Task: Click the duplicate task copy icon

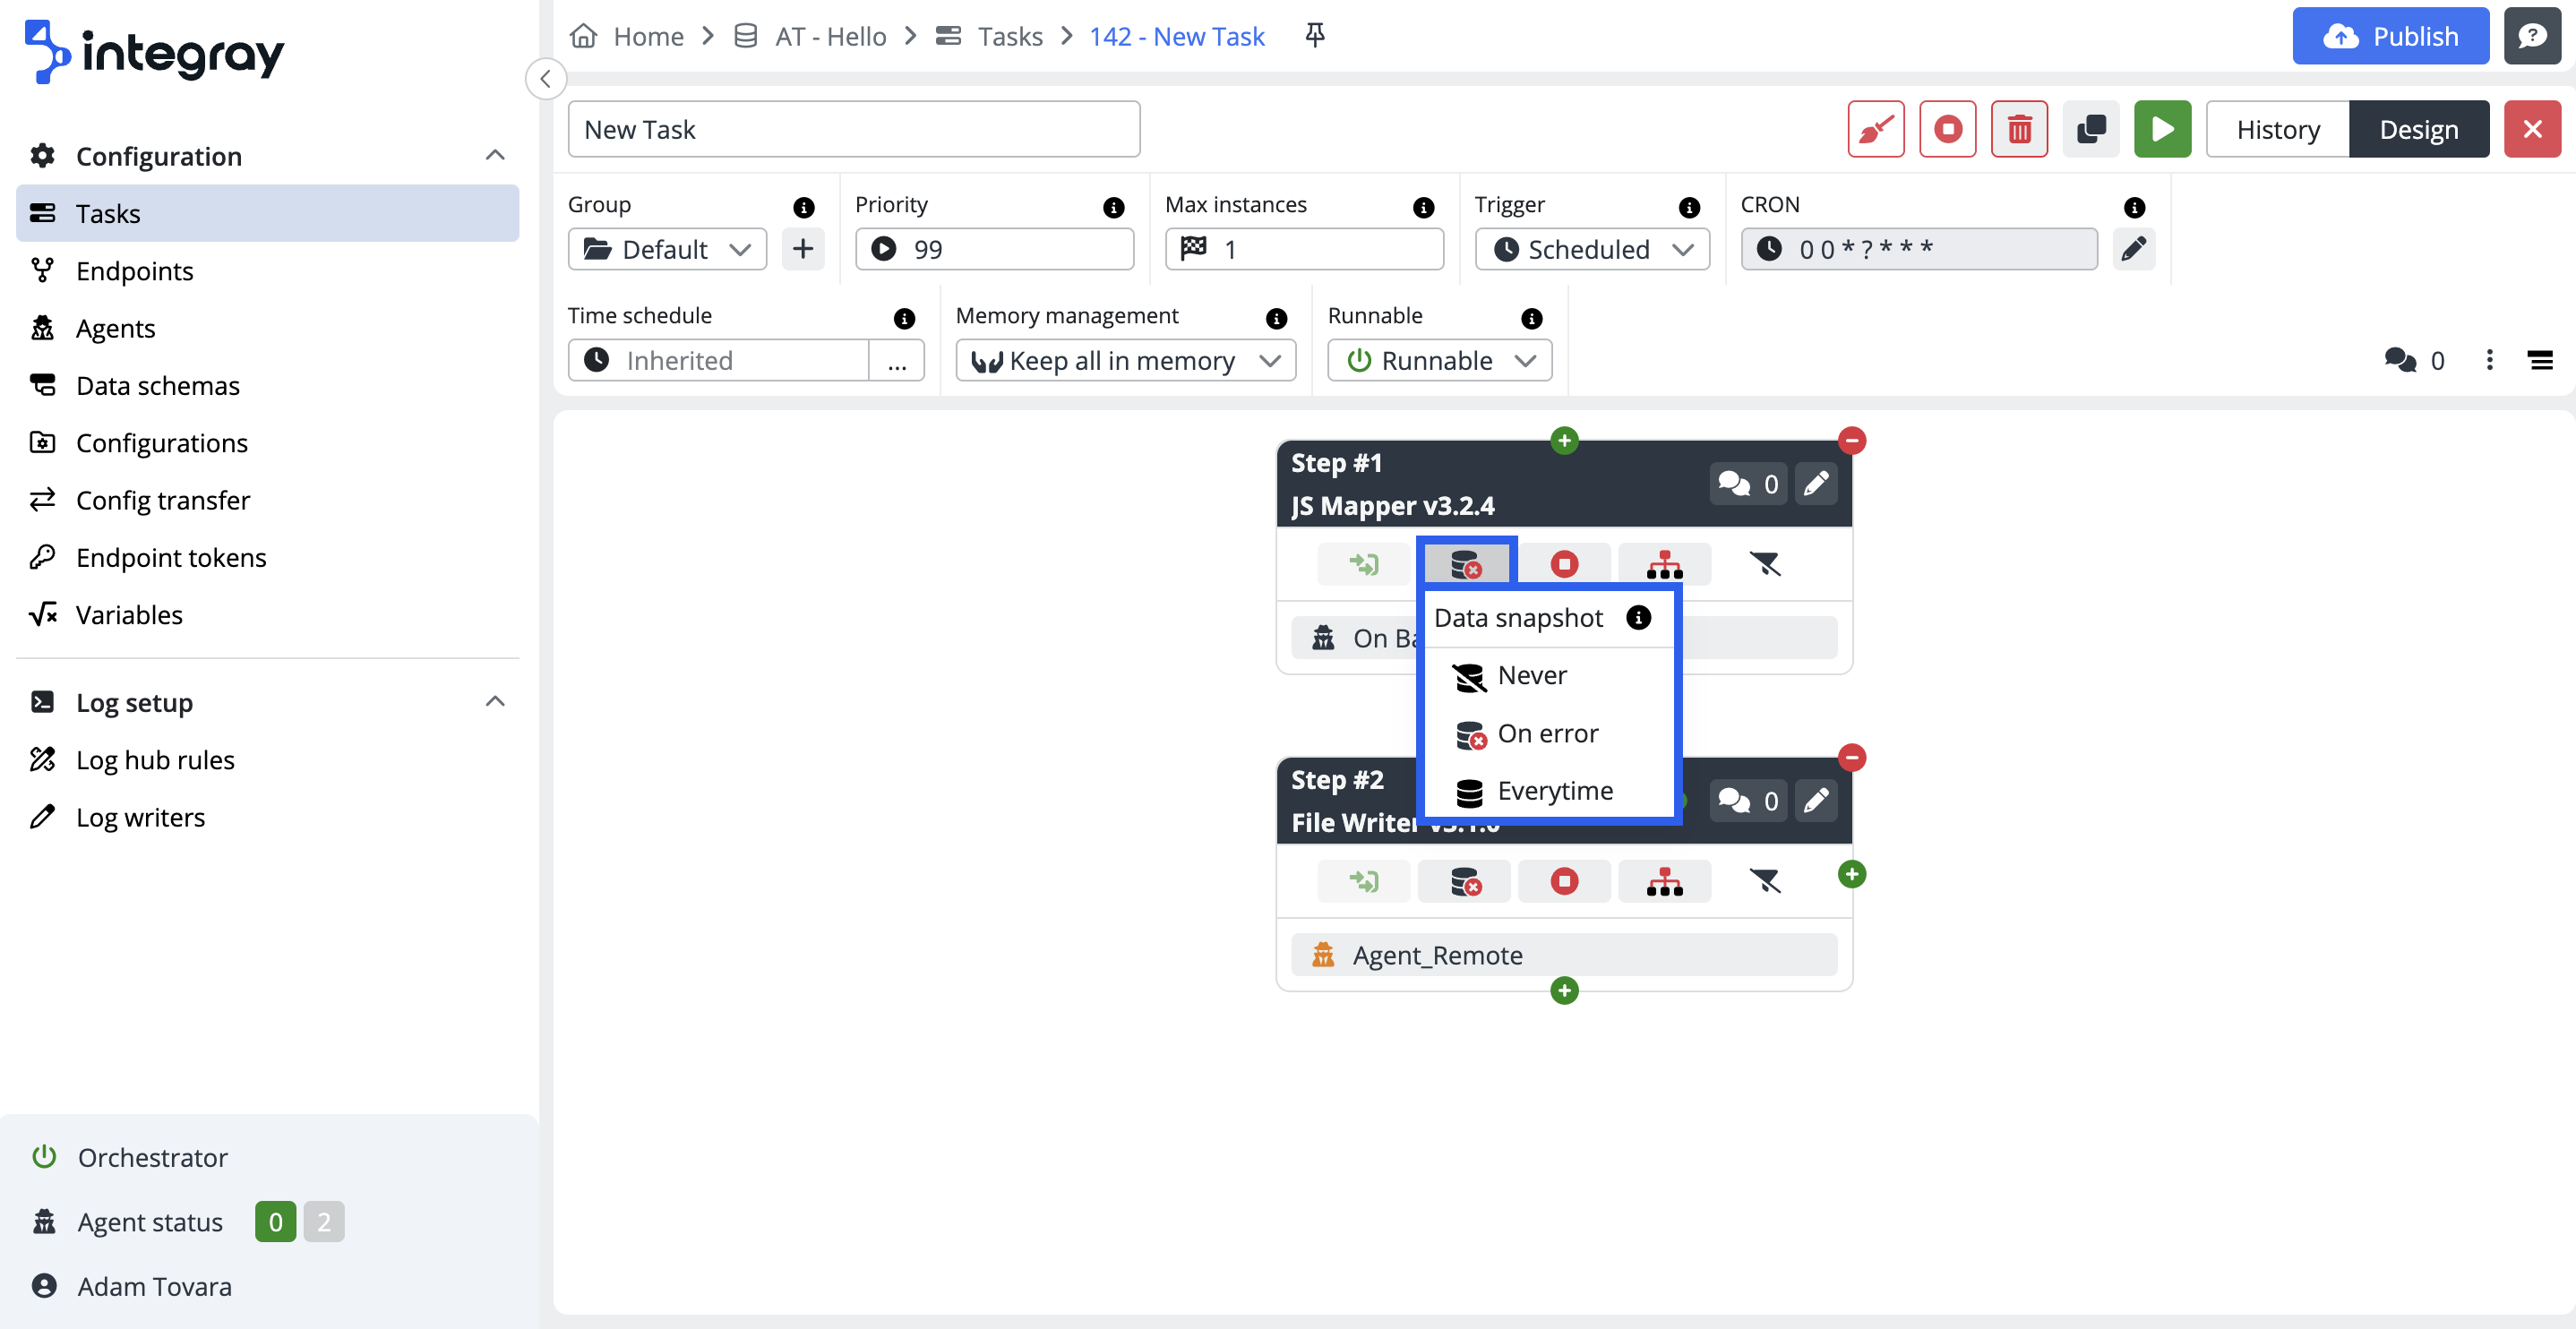Action: pos(2091,129)
